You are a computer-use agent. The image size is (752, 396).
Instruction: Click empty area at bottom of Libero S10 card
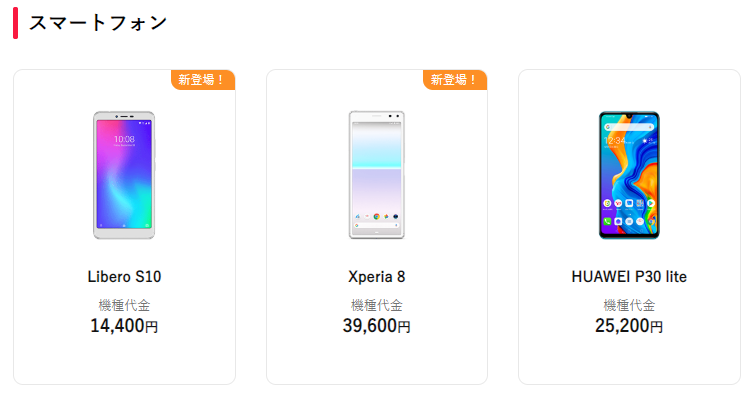pyautogui.click(x=124, y=361)
